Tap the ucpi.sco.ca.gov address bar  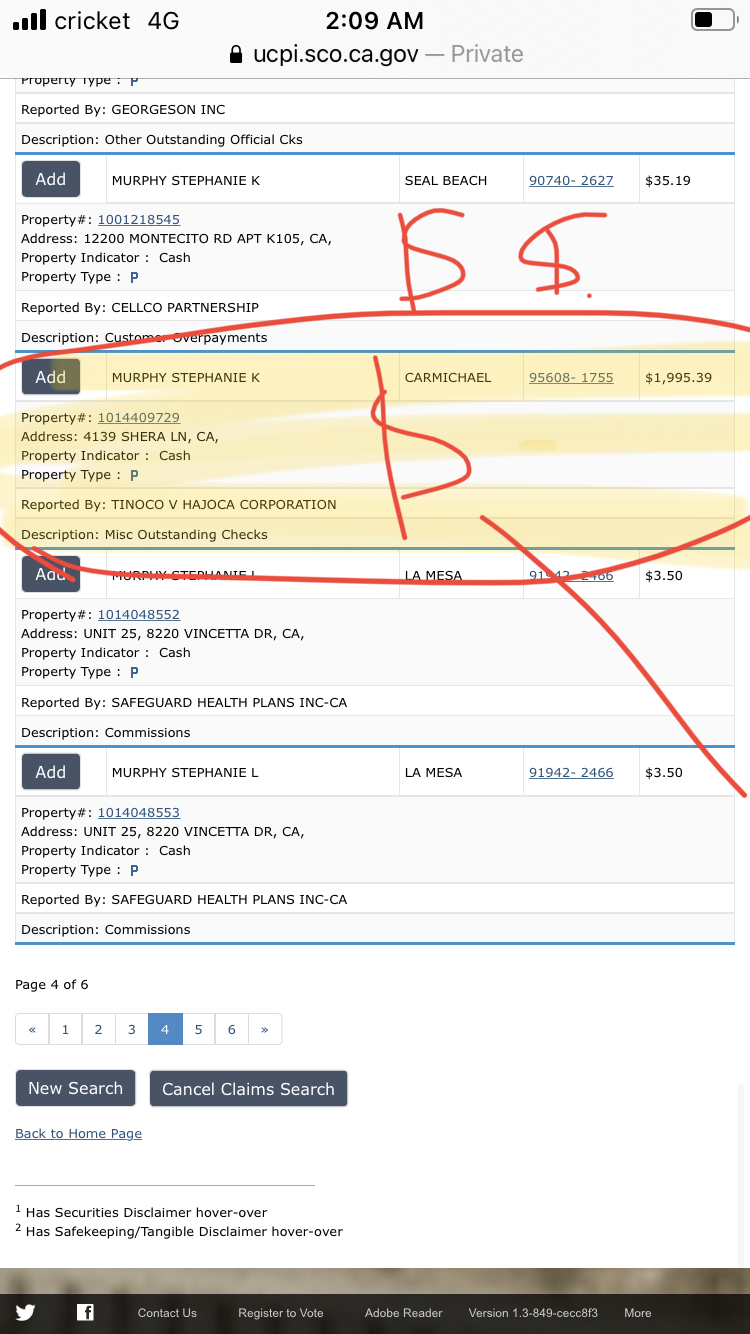(376, 54)
